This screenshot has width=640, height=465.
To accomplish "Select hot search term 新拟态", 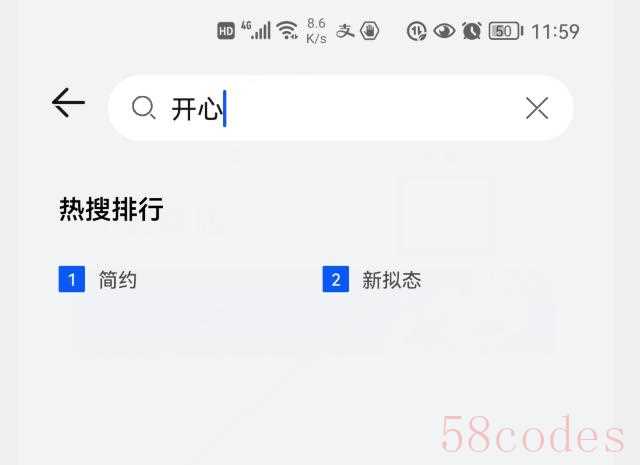I will (x=391, y=280).
